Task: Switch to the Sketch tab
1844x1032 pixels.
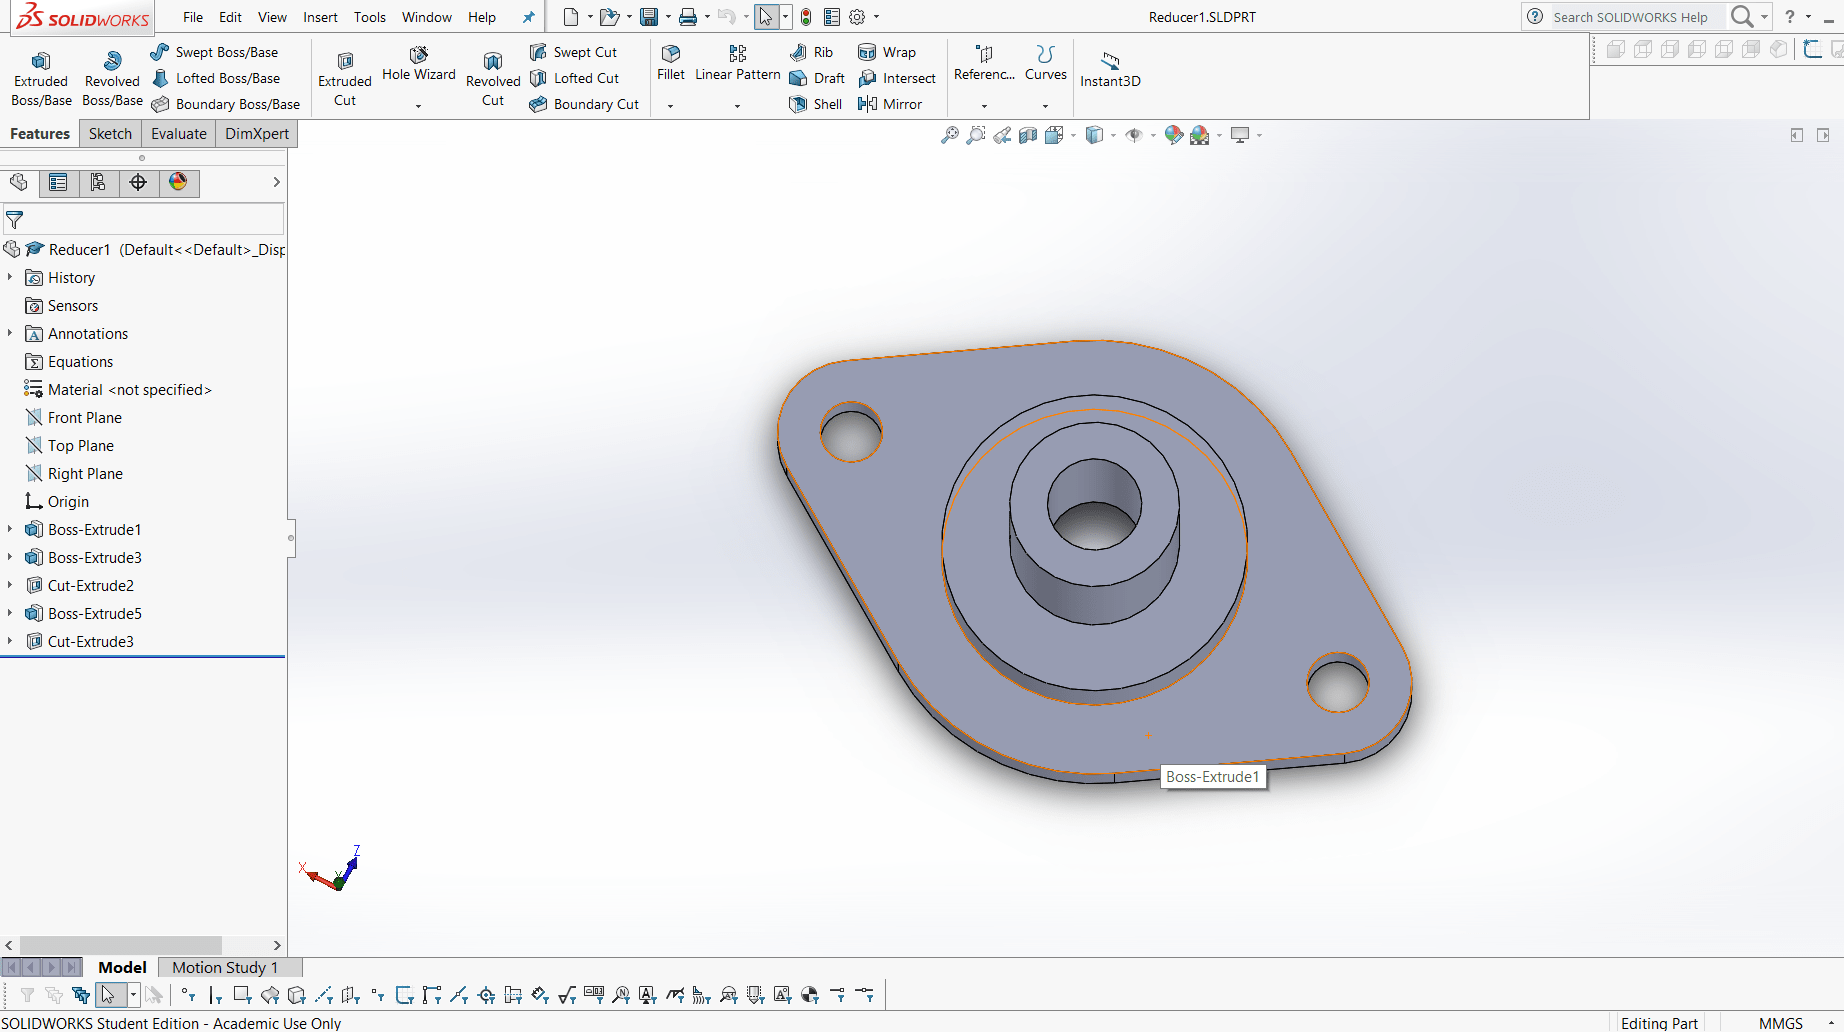Action: pyautogui.click(x=110, y=134)
